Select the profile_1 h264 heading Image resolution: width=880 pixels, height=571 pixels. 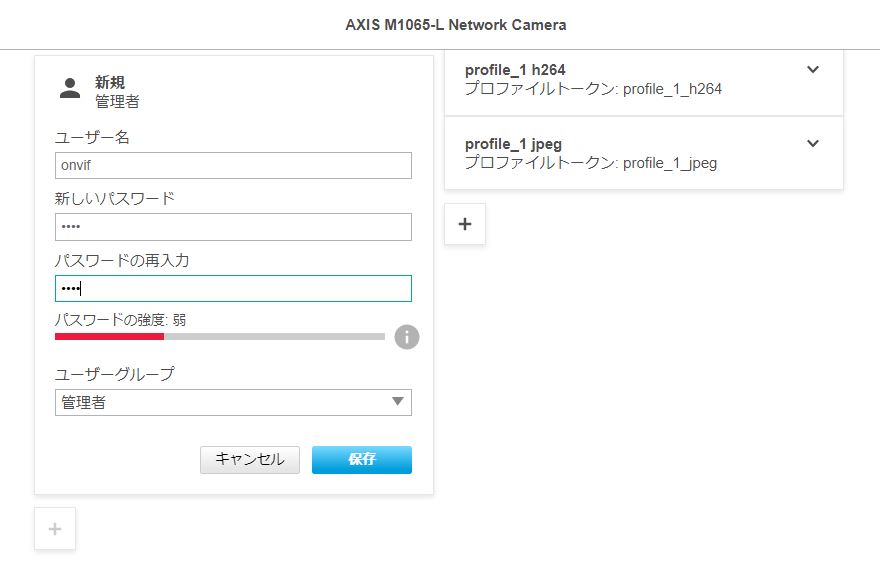pyautogui.click(x=515, y=70)
